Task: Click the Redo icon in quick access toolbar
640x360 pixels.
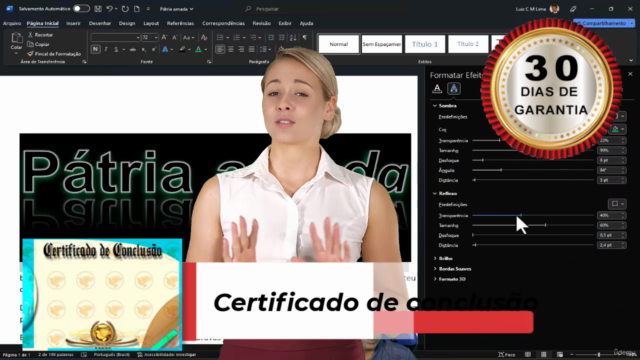Action: pos(125,9)
